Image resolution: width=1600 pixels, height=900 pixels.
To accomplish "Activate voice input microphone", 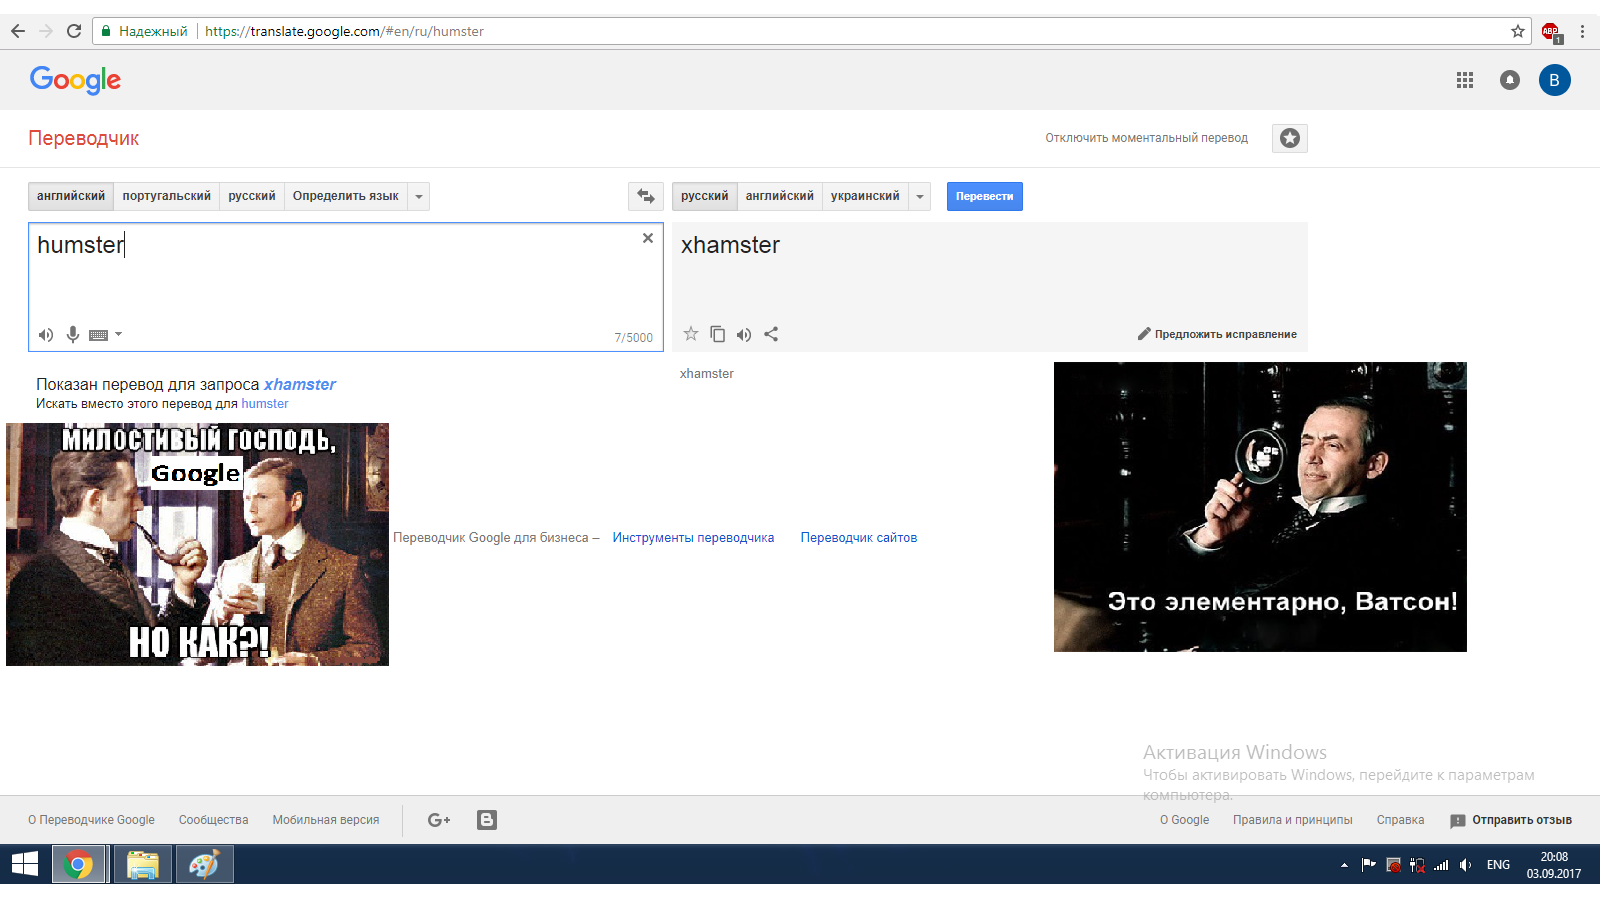I will (x=73, y=335).
